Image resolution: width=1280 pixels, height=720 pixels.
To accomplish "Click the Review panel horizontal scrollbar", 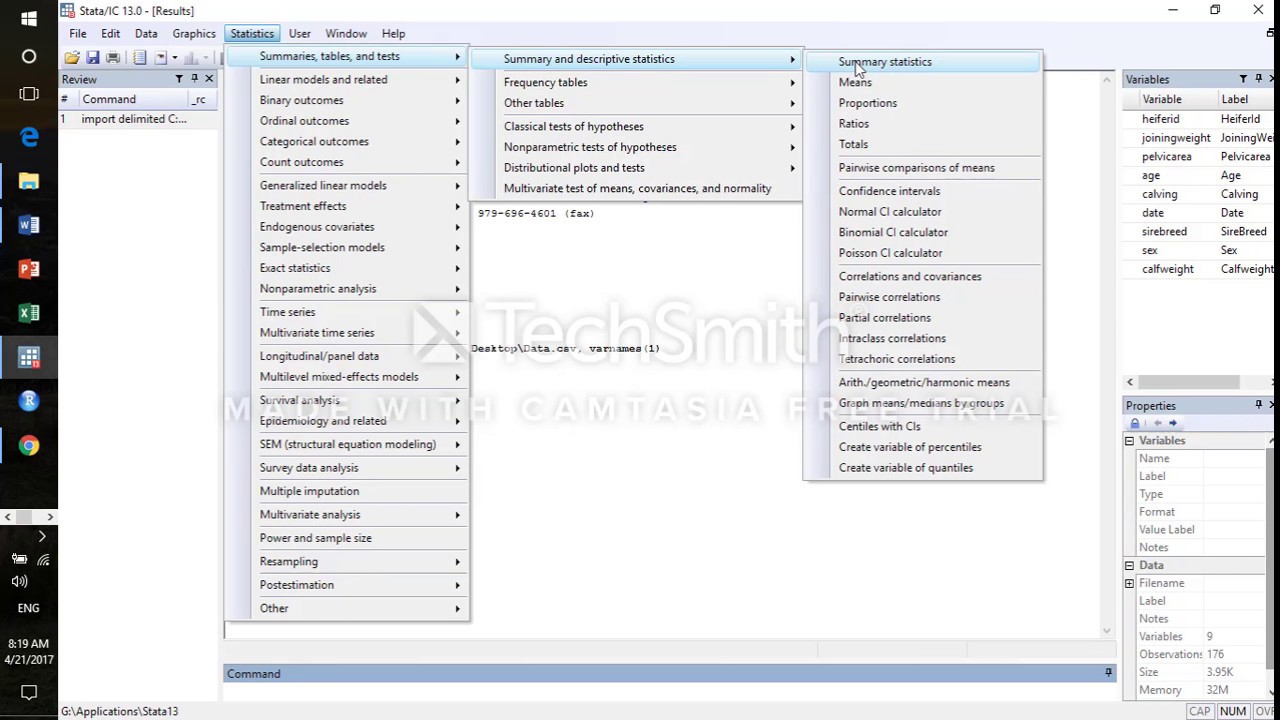I will [x=29, y=517].
